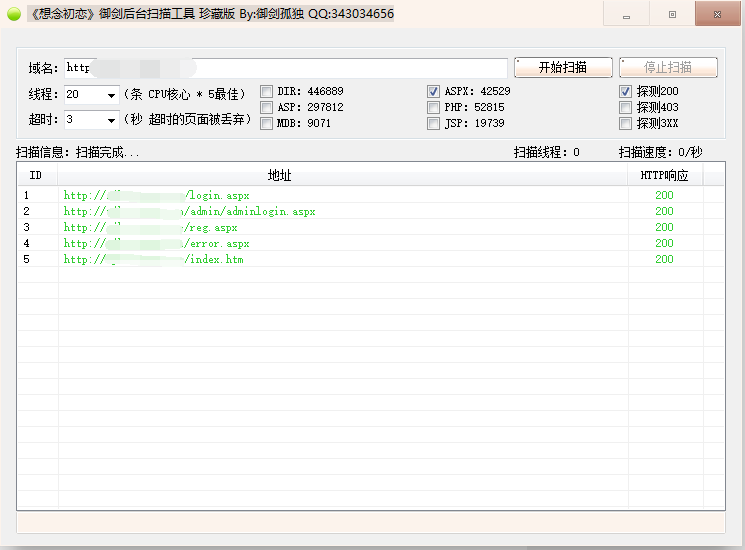
Task: Tick the PHP dictionary checkbox
Action: 434,107
